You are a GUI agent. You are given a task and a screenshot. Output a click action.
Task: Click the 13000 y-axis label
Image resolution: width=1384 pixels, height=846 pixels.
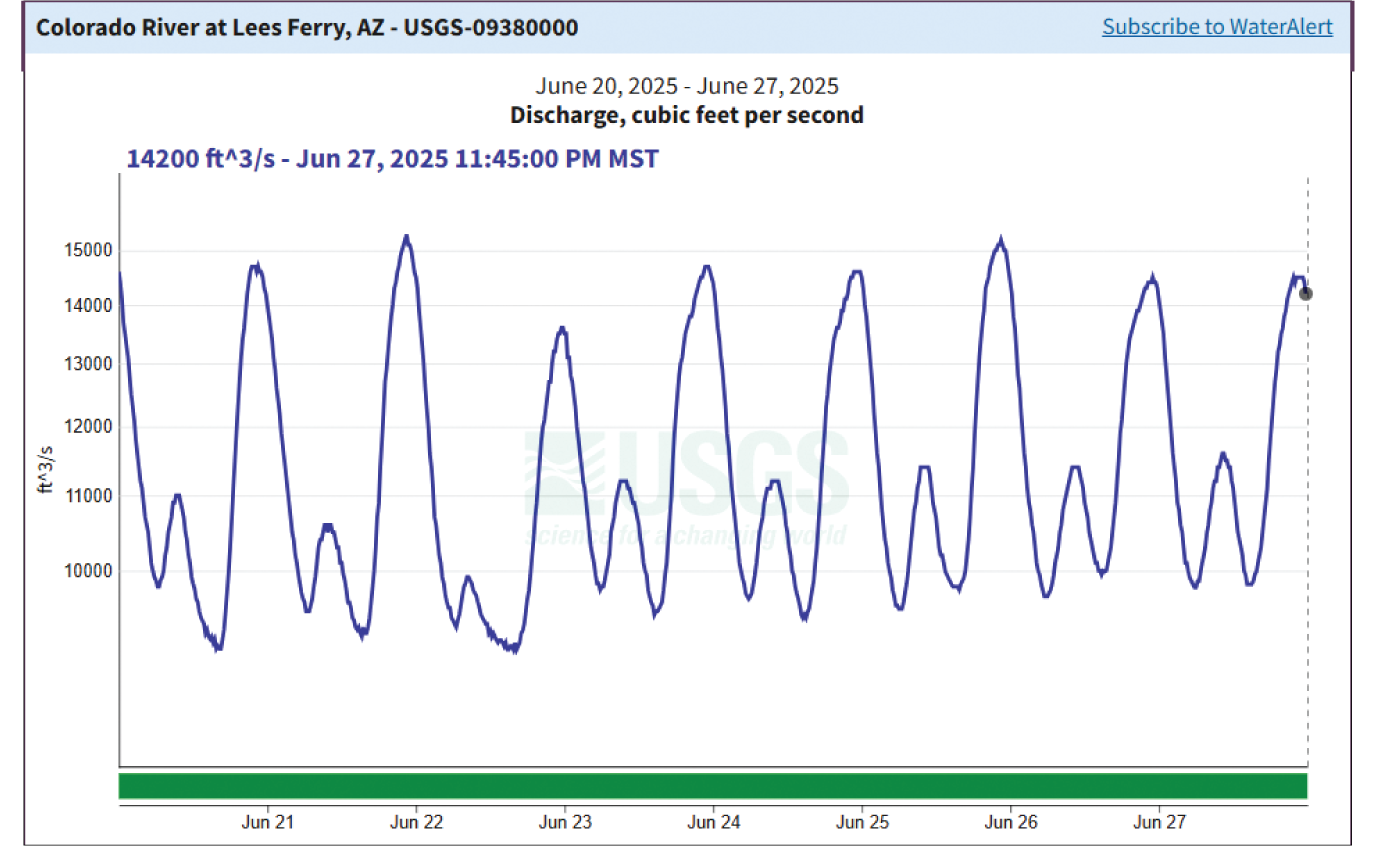pyautogui.click(x=86, y=364)
